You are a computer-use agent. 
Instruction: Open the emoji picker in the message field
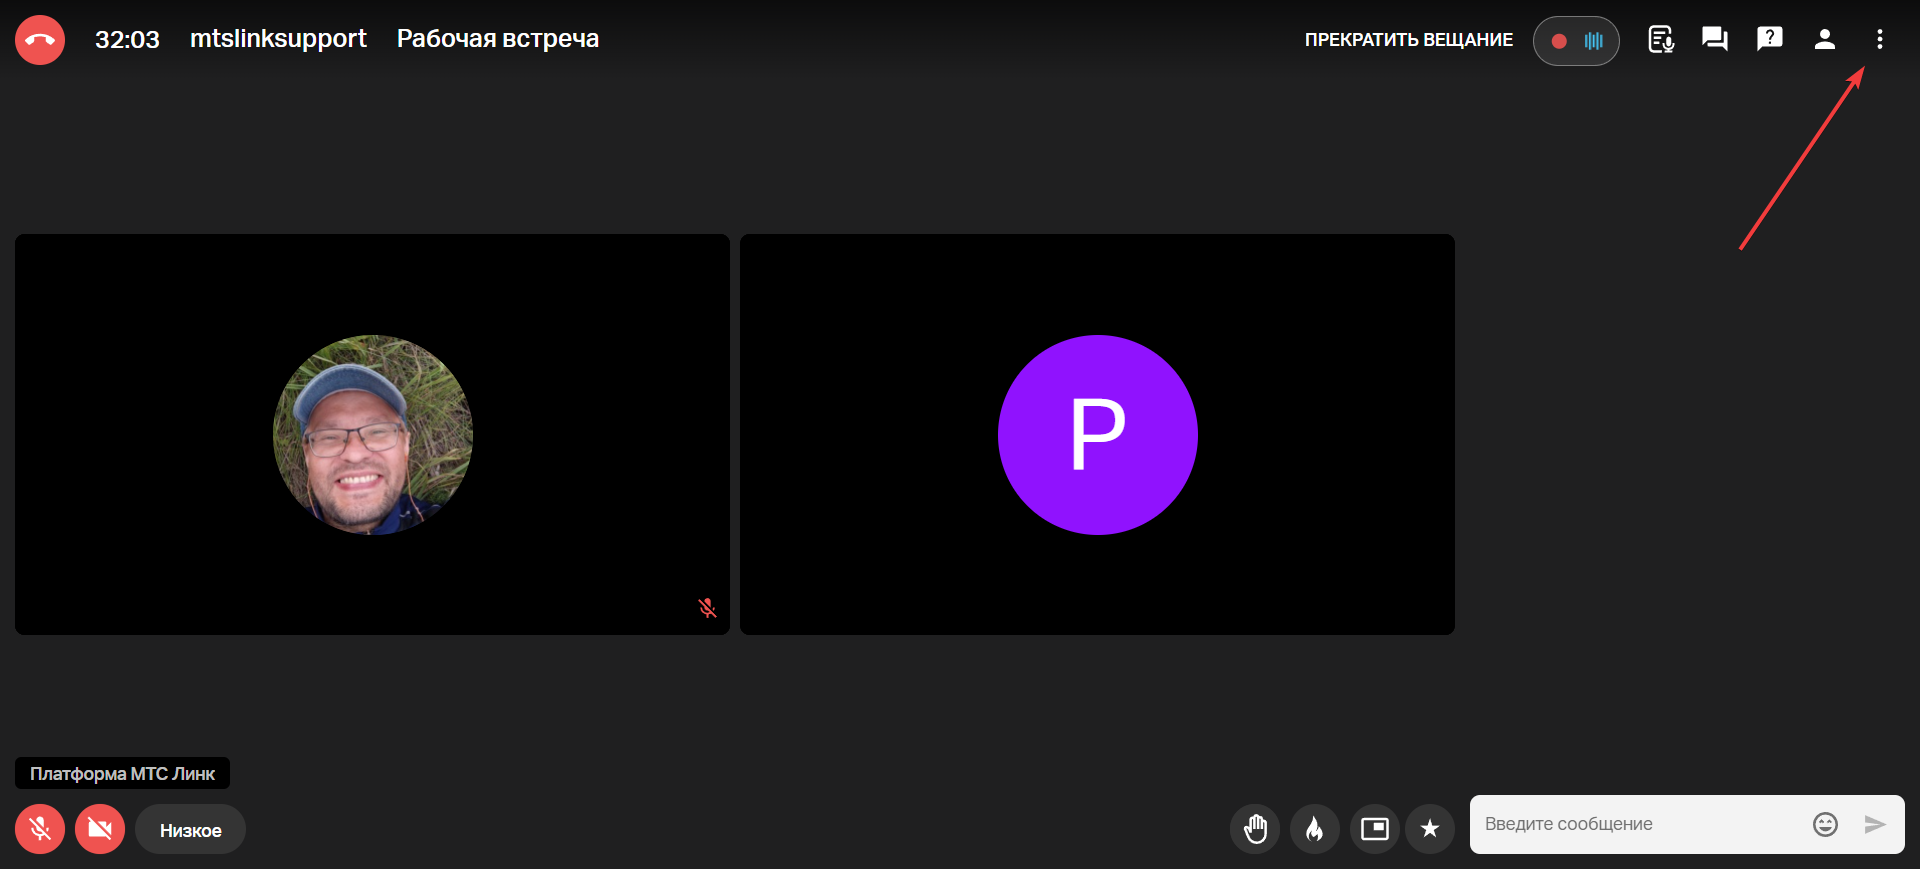click(1825, 824)
